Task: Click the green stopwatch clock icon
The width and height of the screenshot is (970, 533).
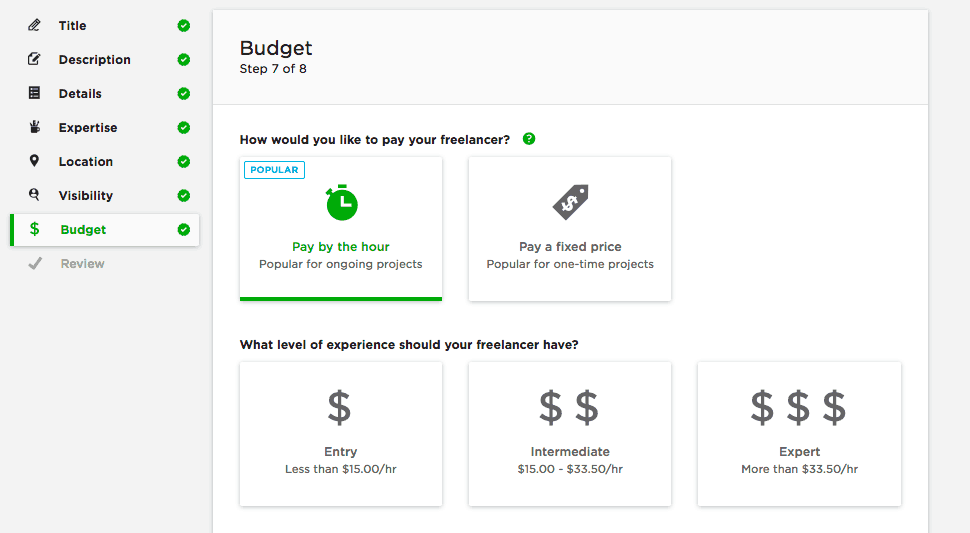Action: coord(341,202)
